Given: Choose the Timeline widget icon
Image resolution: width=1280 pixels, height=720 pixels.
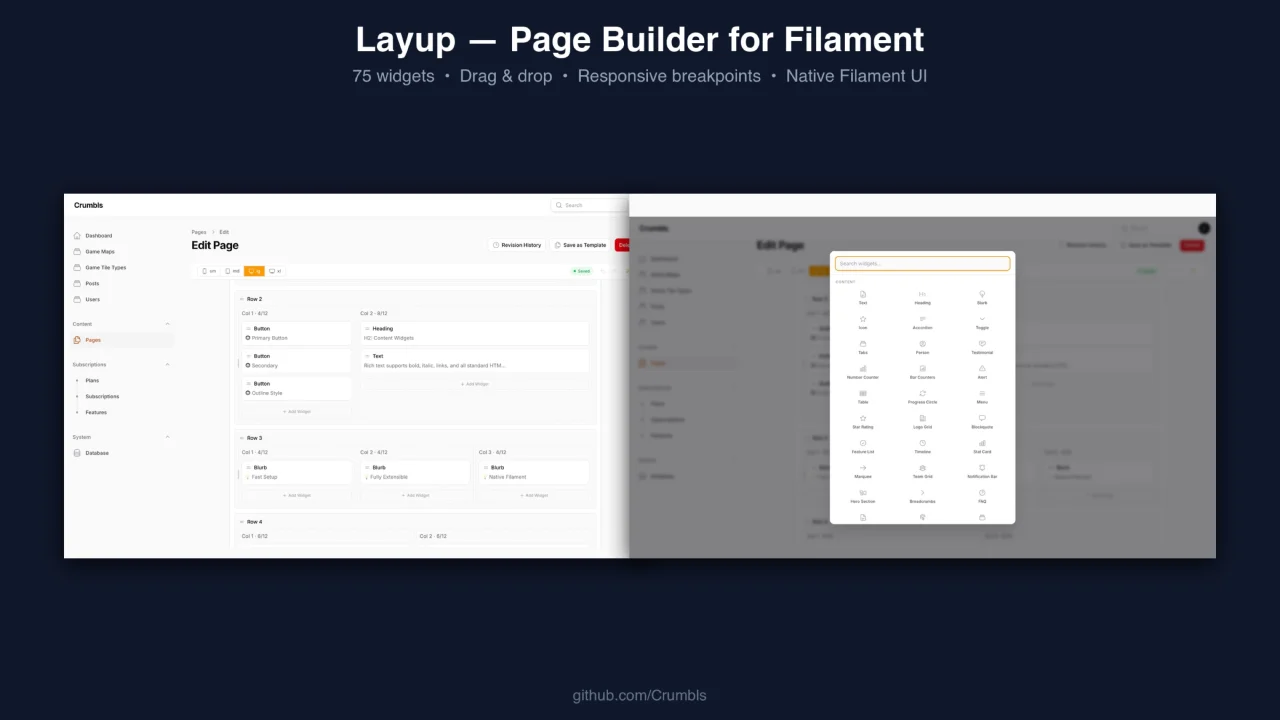Looking at the screenshot, I should point(920,448).
